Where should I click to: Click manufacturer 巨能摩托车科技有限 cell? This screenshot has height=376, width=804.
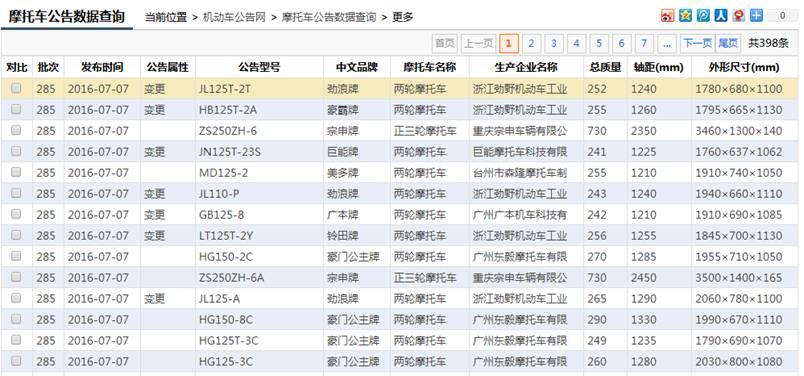[x=520, y=152]
